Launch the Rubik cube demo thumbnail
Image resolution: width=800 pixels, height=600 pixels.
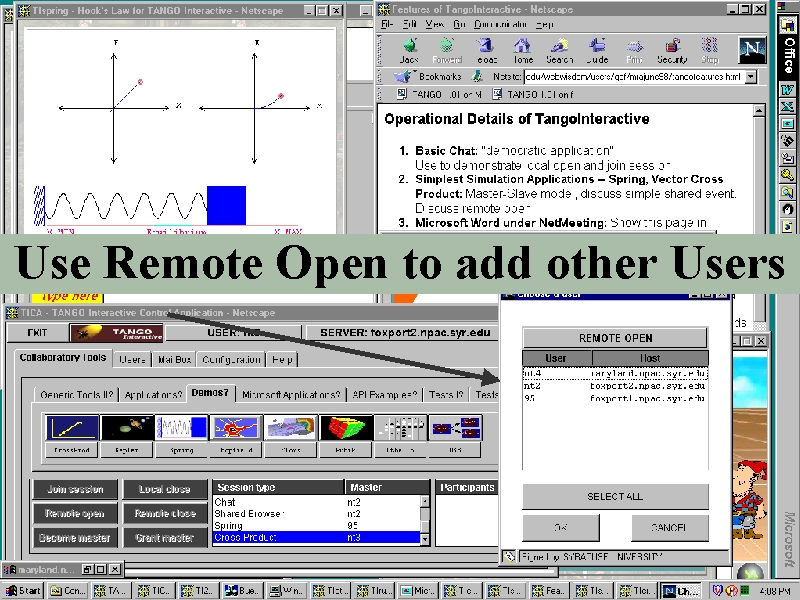click(x=346, y=428)
